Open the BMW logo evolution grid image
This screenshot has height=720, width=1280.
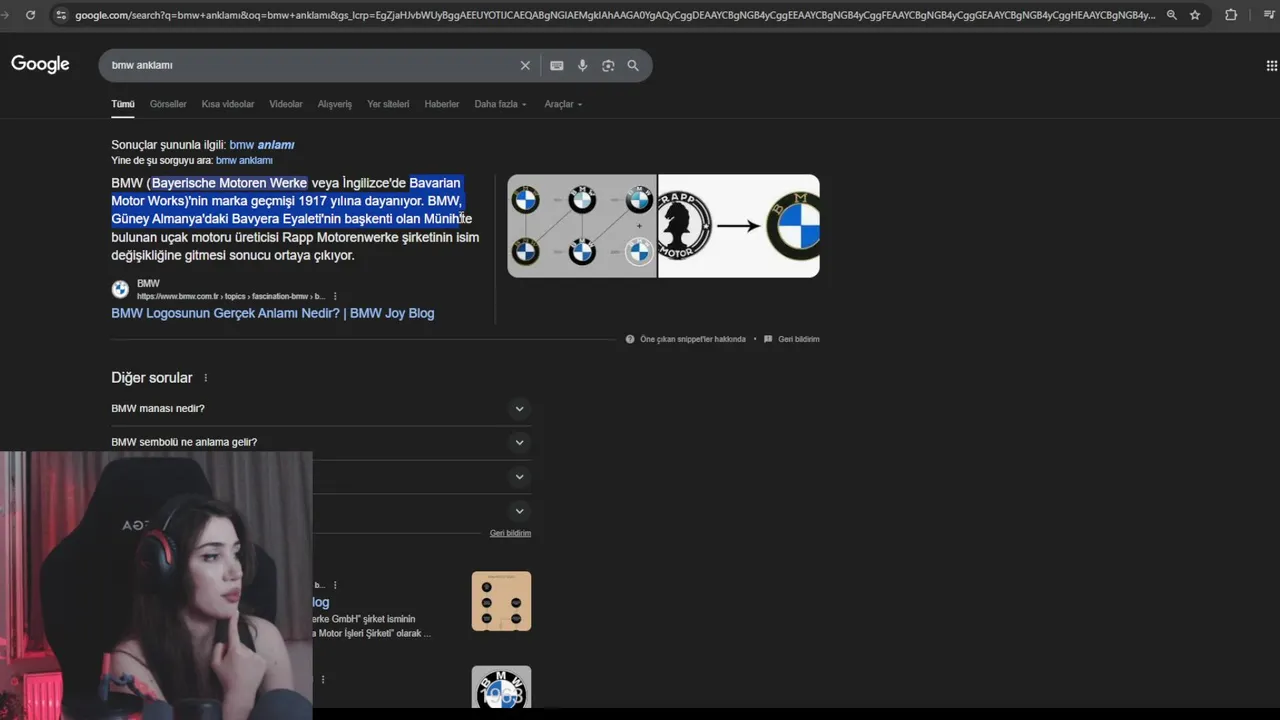click(582, 226)
